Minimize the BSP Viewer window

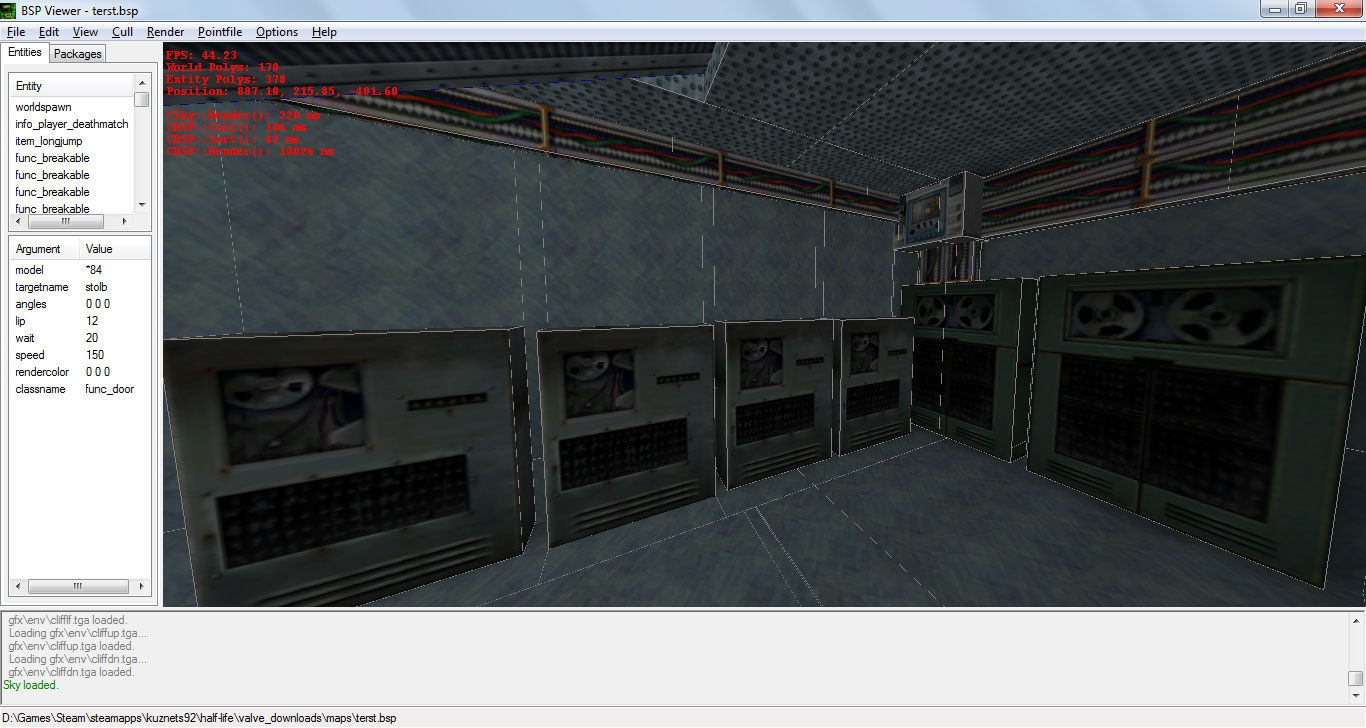coord(1273,8)
